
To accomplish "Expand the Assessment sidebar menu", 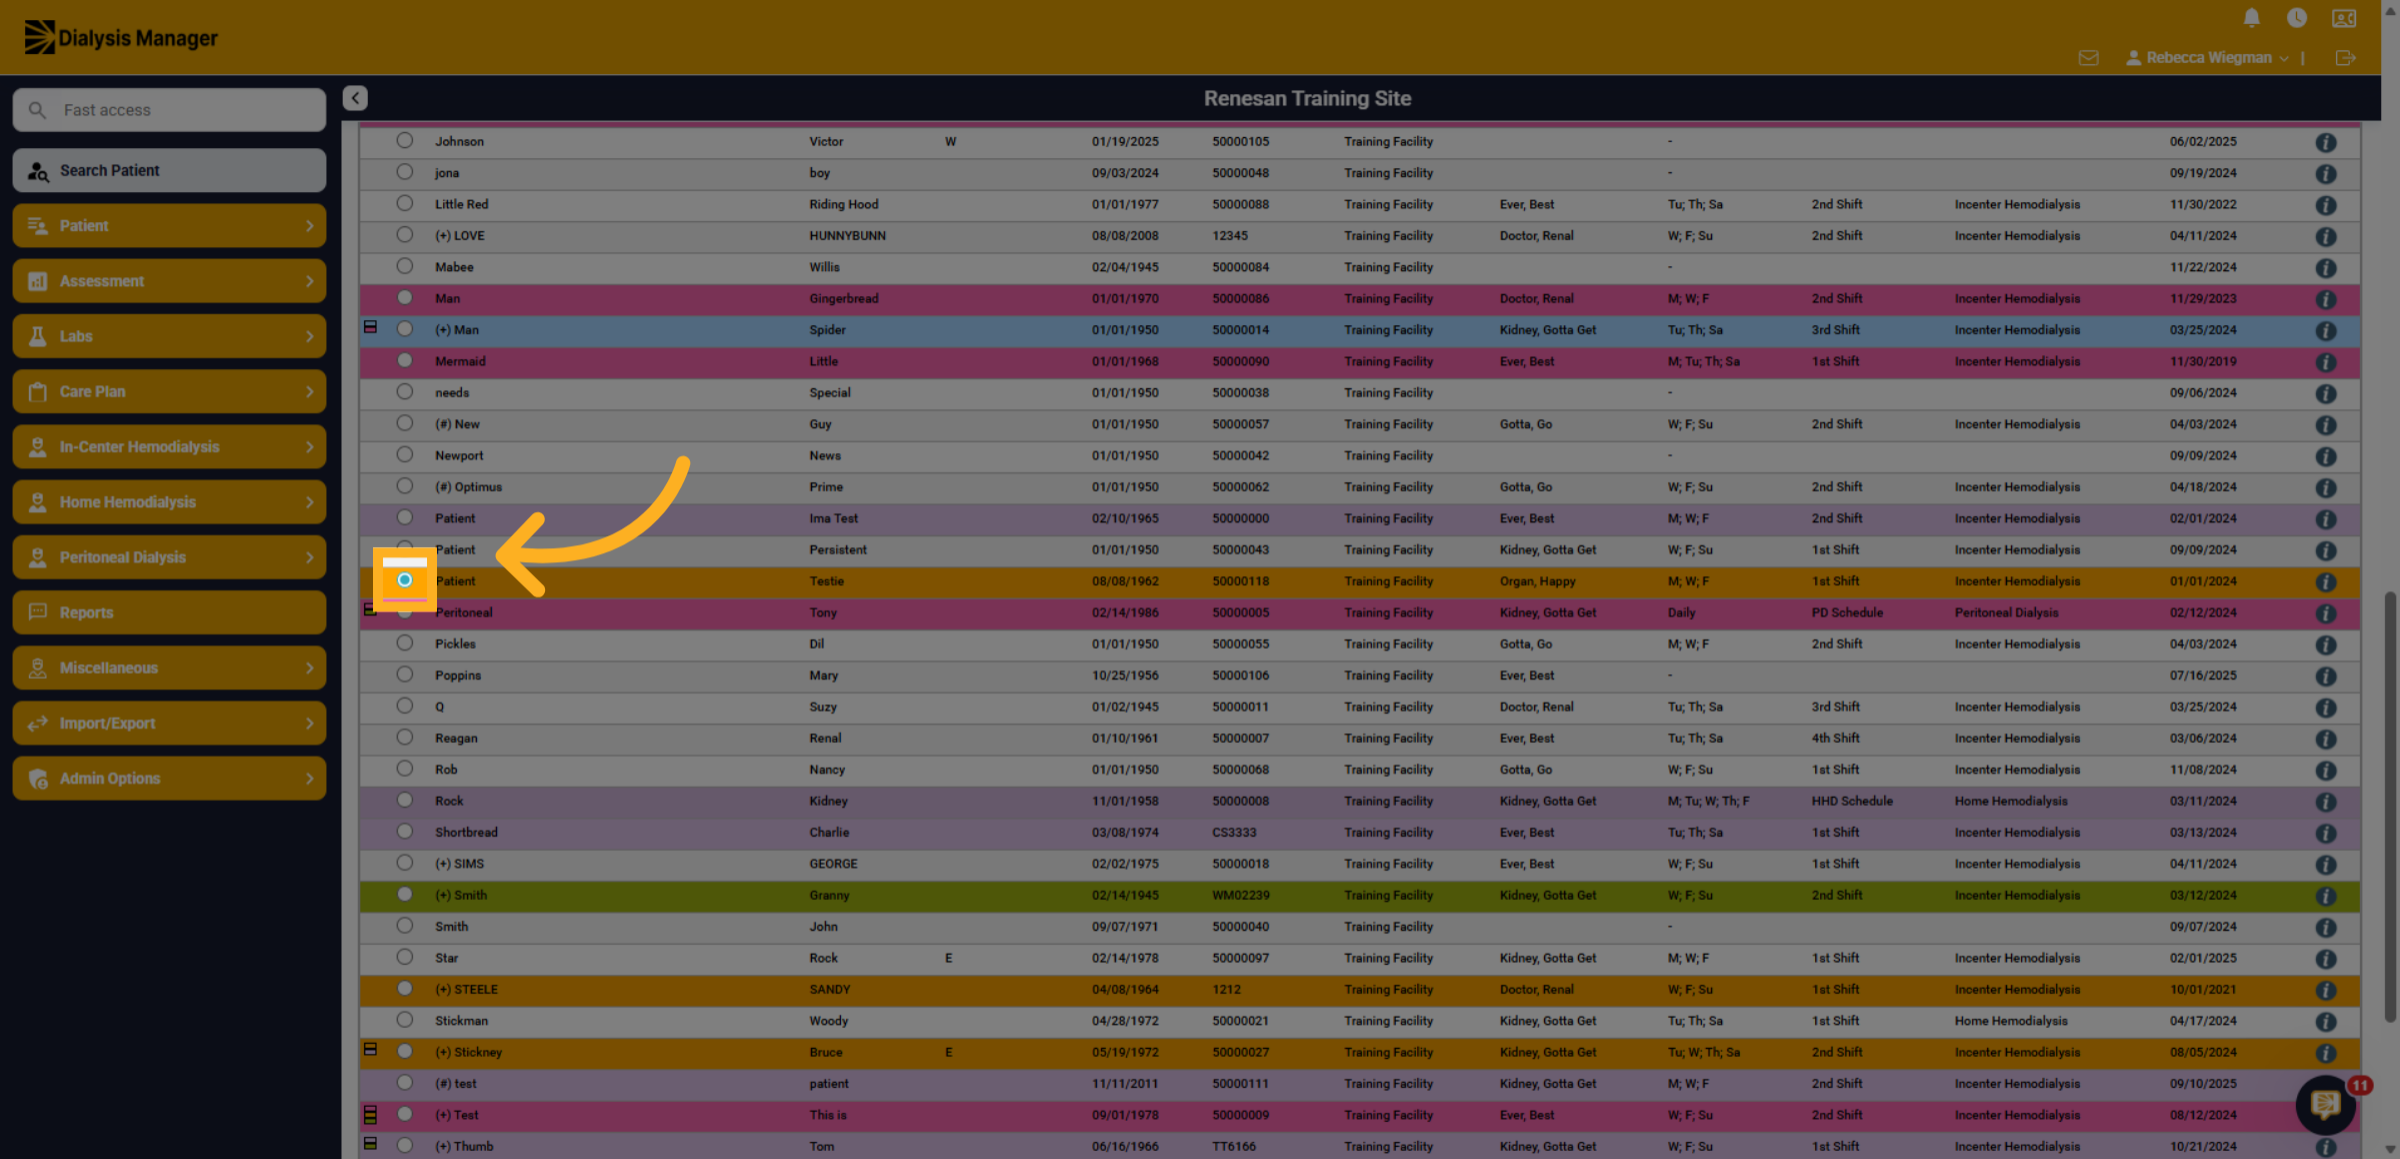I will pos(169,281).
